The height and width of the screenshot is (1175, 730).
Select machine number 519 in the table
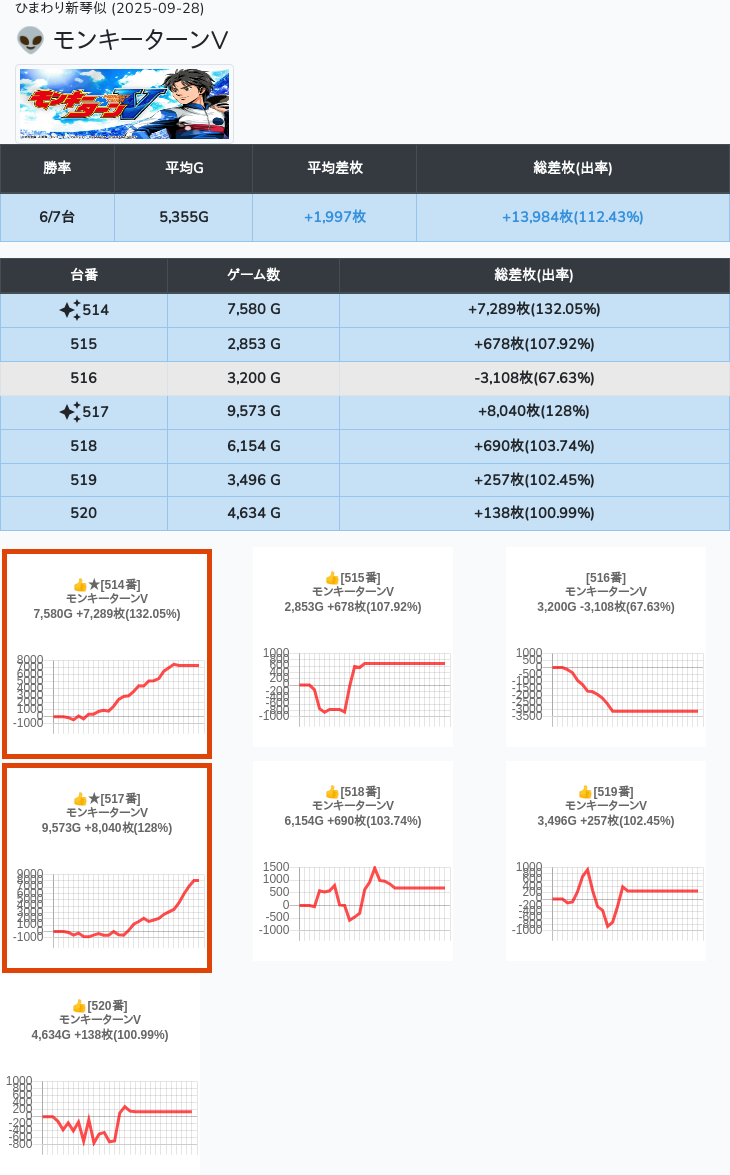(x=84, y=480)
